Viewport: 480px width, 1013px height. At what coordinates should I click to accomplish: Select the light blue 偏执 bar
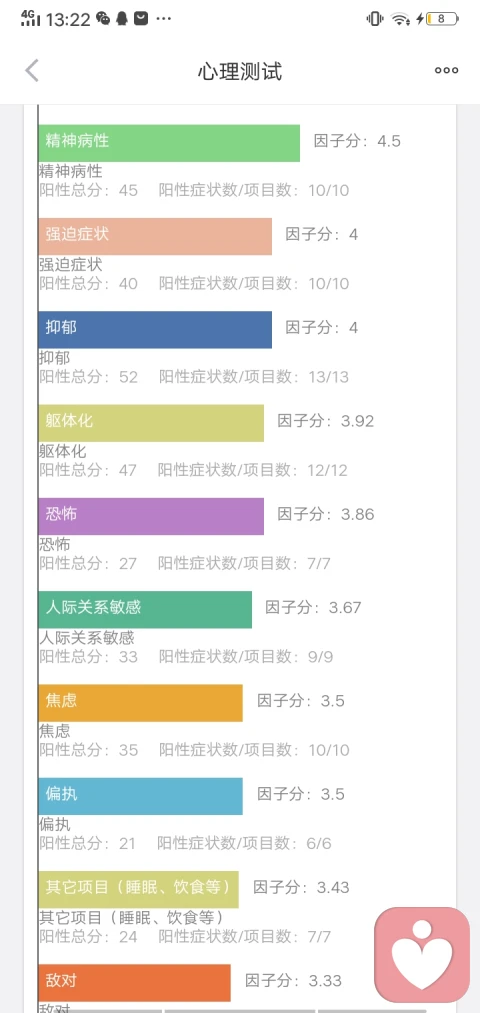pyautogui.click(x=140, y=796)
